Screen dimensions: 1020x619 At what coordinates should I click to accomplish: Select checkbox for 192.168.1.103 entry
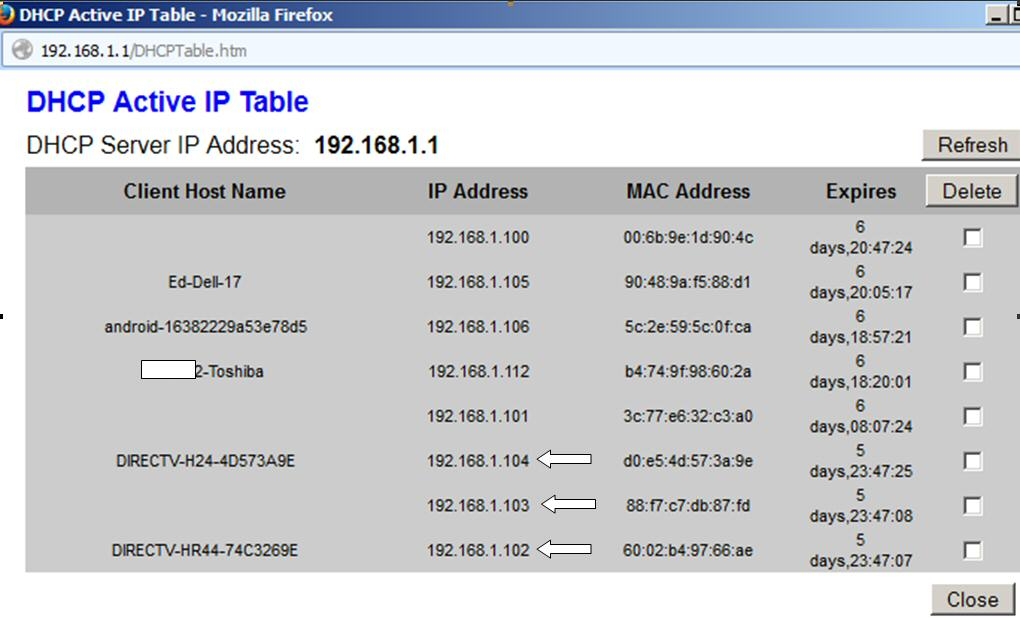[x=972, y=505]
